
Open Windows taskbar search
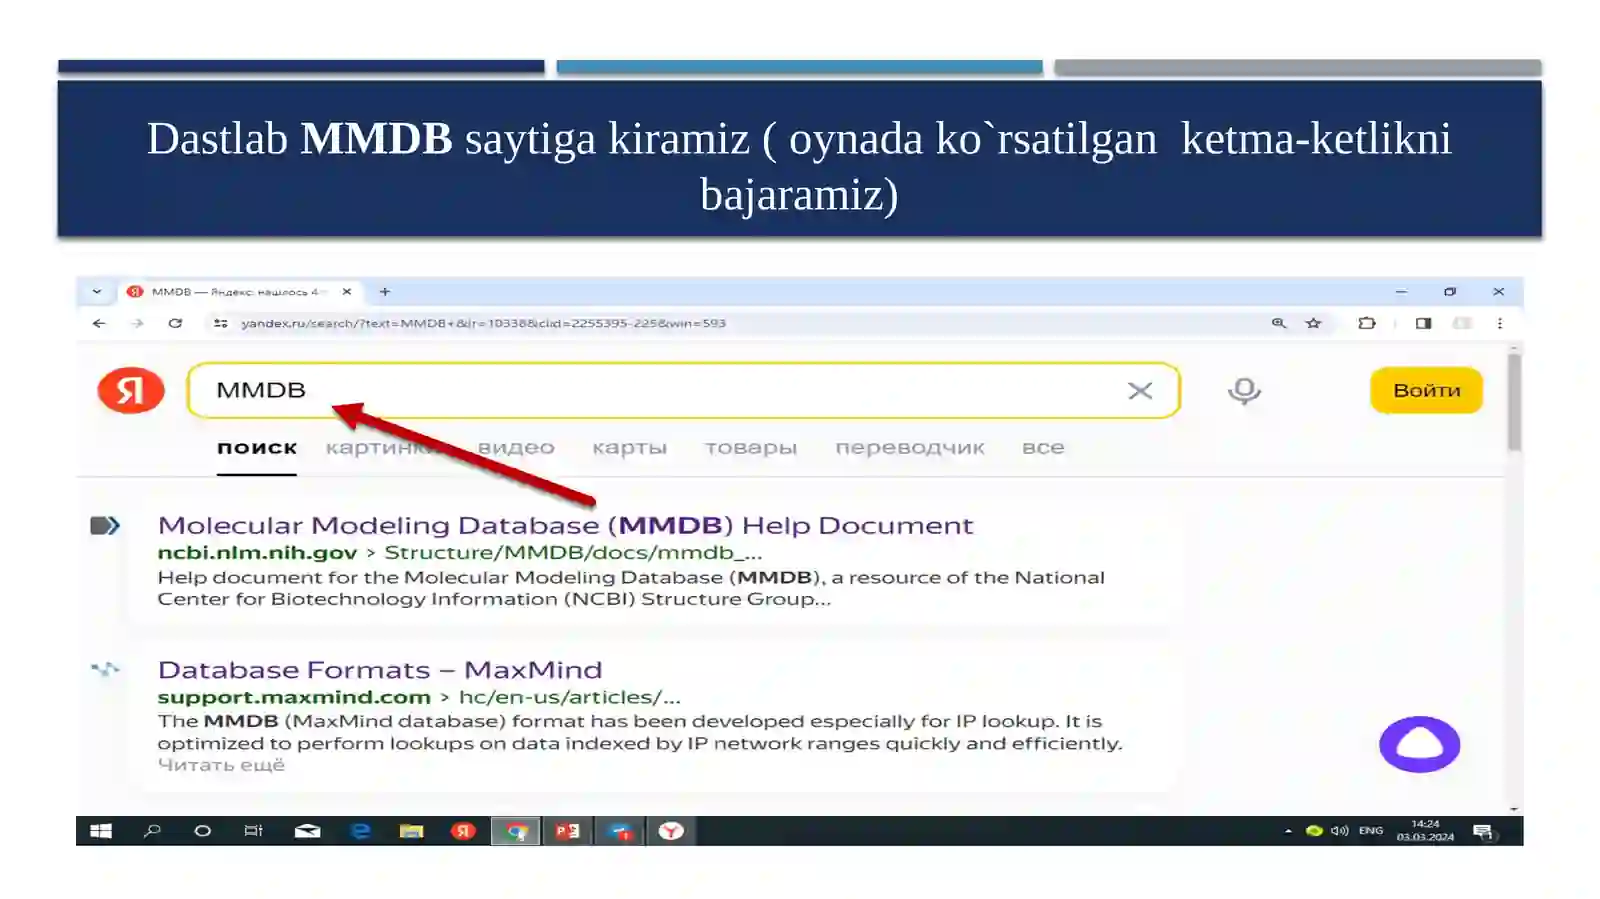[152, 831]
